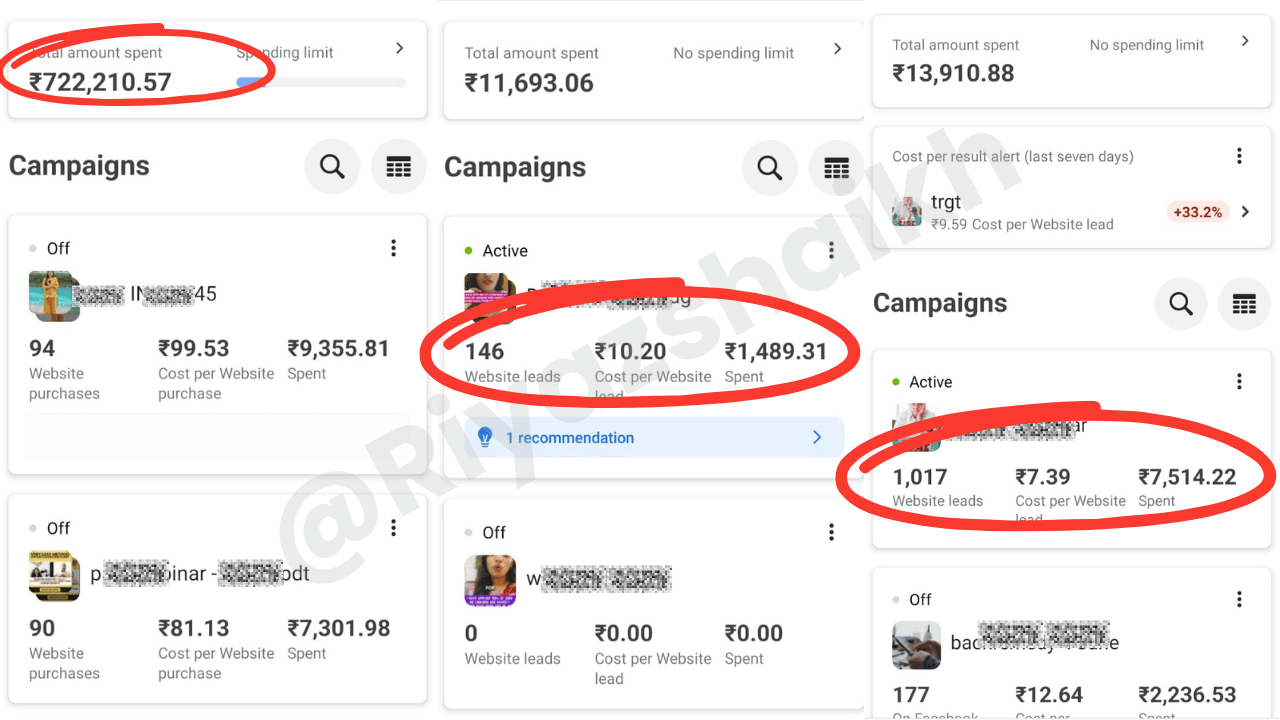This screenshot has height=720, width=1280.
Task: Open the table view icon in left panel
Action: pos(398,167)
